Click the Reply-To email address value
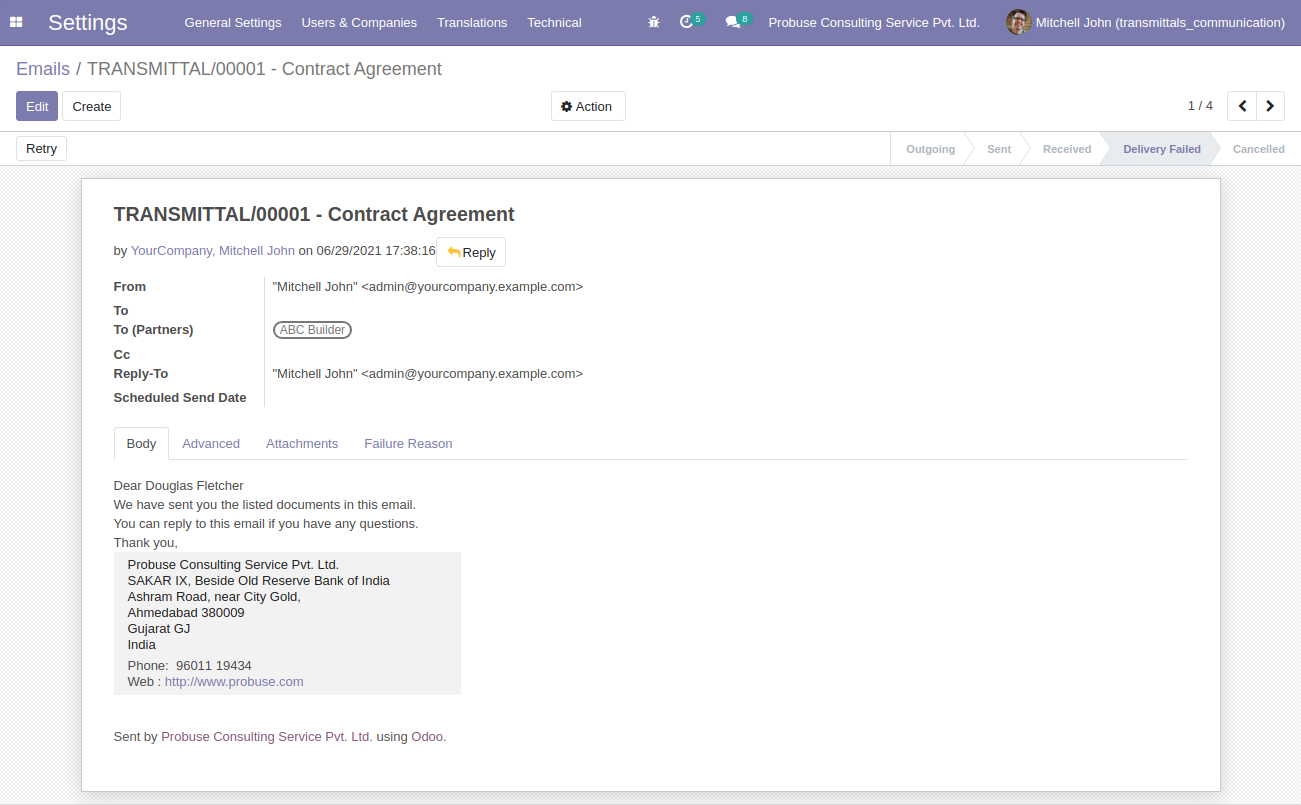 (x=428, y=374)
